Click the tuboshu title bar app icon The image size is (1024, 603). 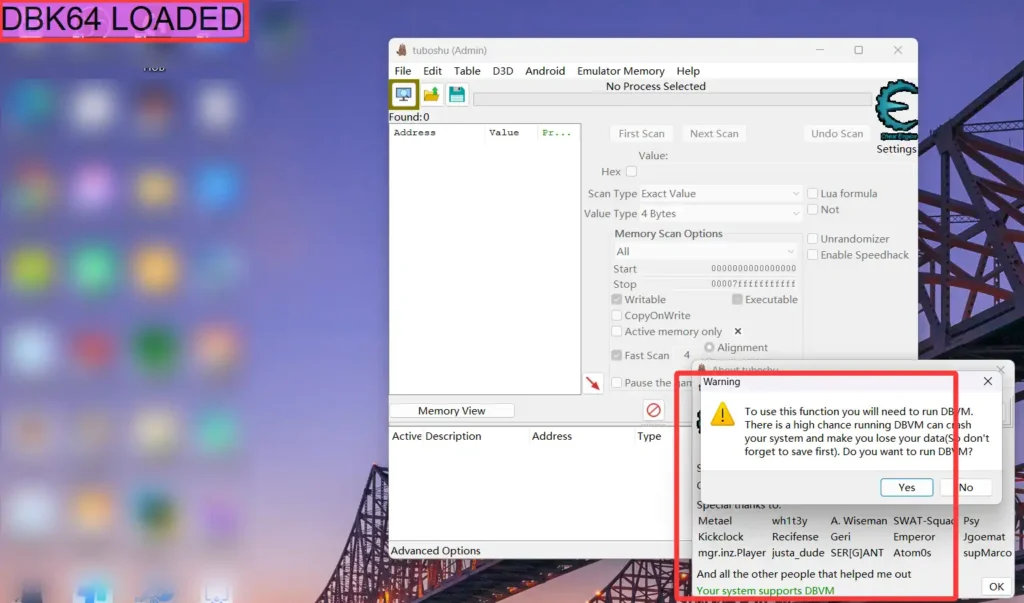click(402, 50)
